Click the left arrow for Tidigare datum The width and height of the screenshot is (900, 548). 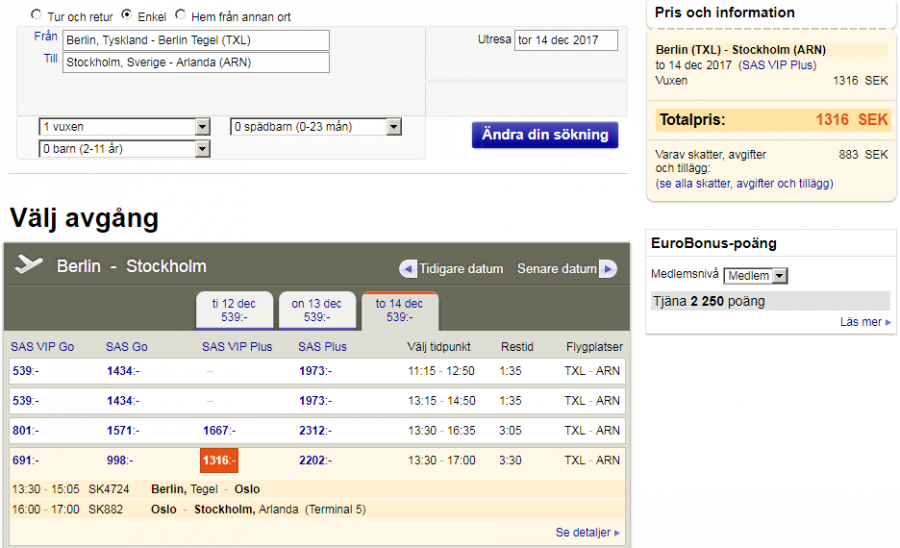[408, 269]
